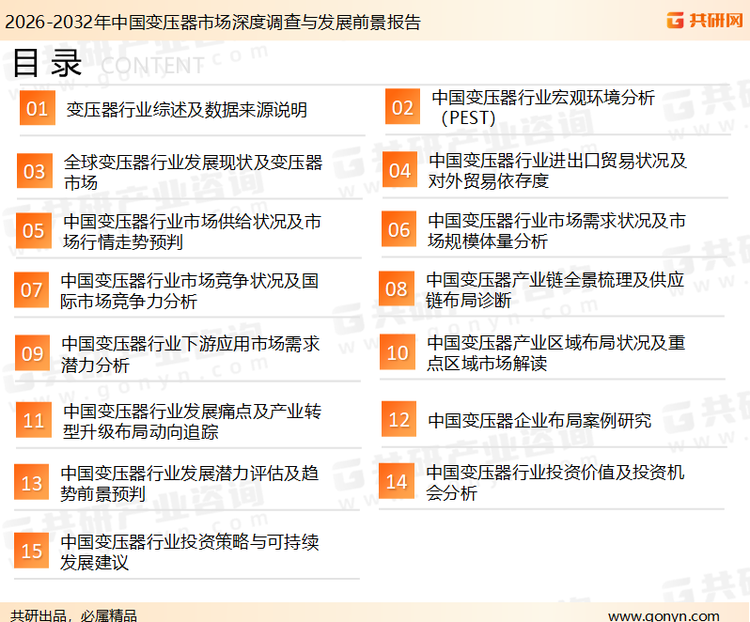Click the 目录 heading

[x=47, y=63]
